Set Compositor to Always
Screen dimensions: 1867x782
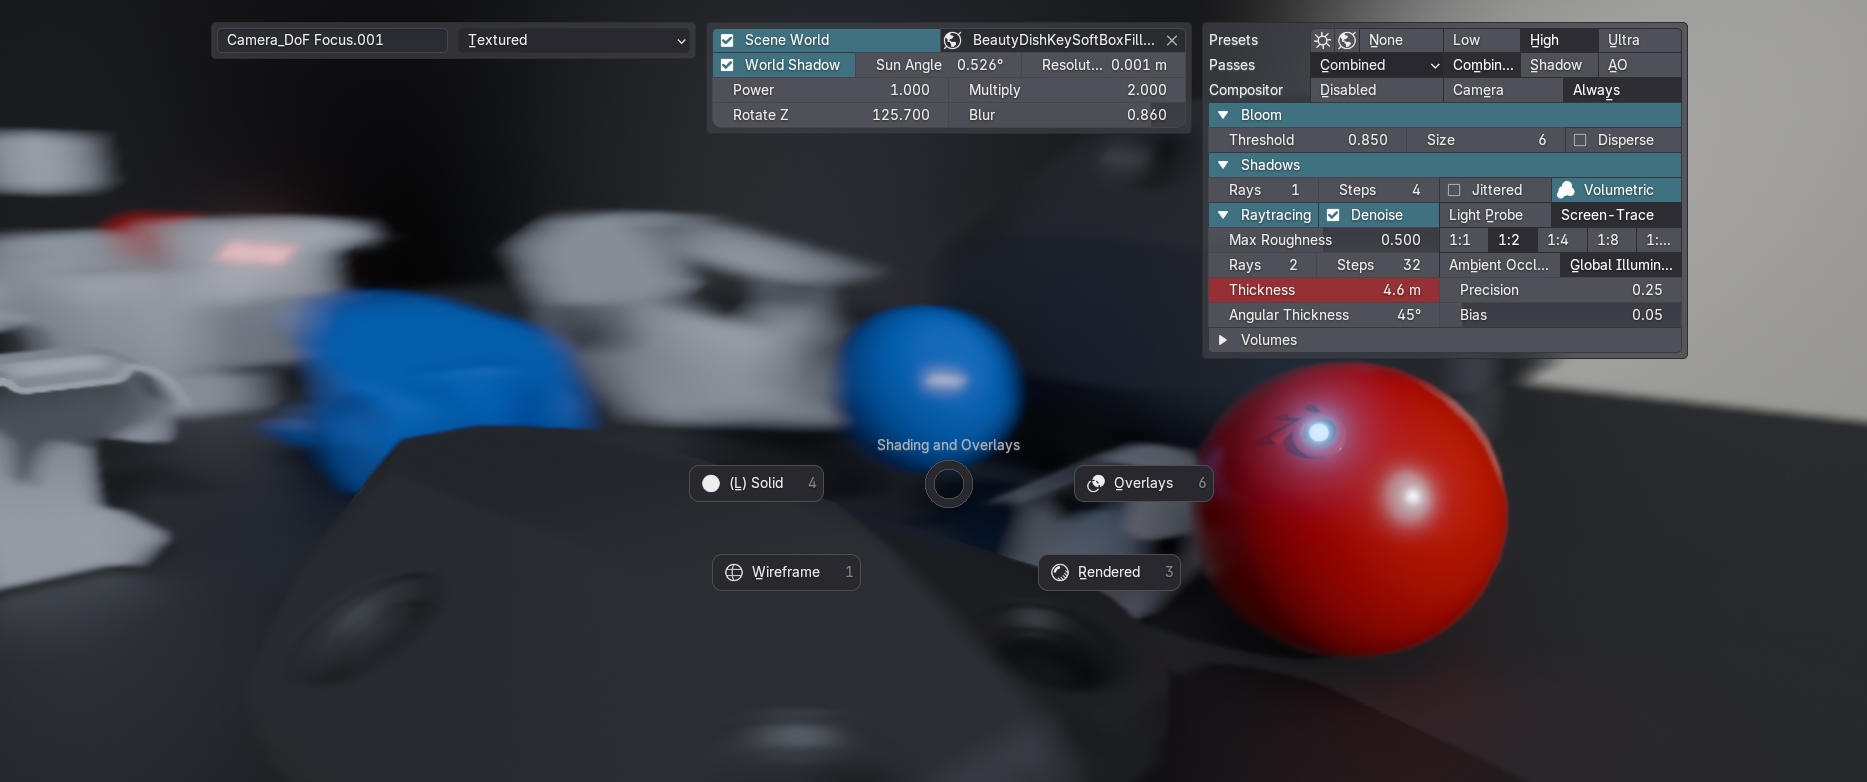point(1621,90)
